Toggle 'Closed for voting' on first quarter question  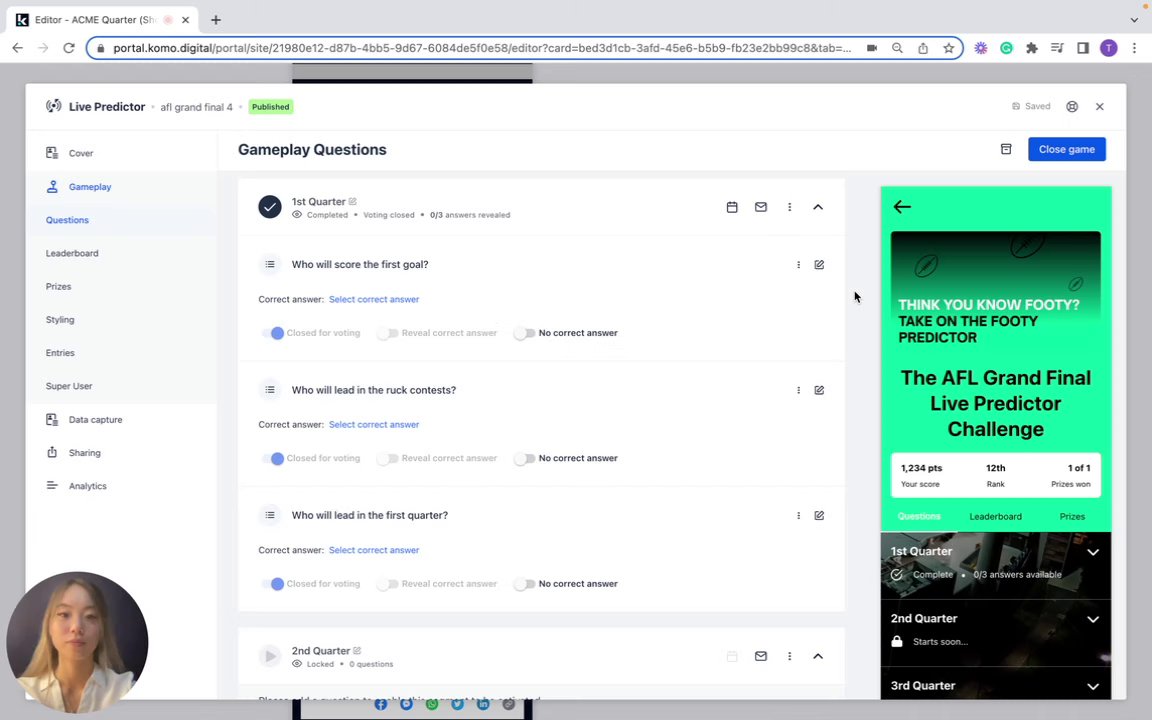click(273, 584)
